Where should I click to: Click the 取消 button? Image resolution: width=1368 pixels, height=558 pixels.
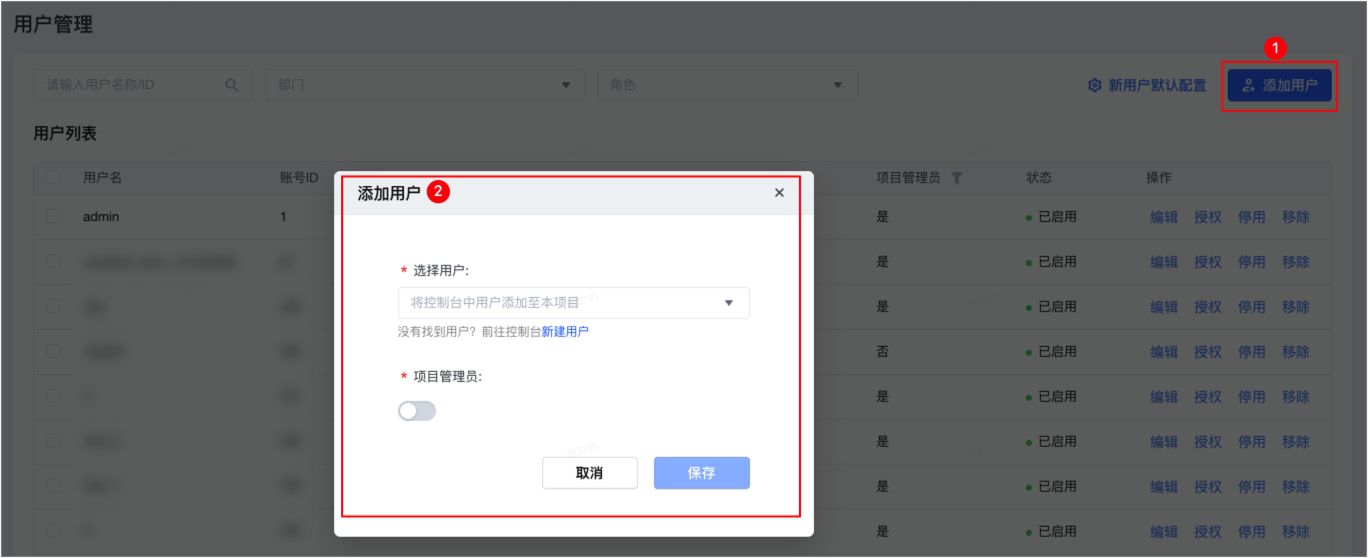coord(590,473)
